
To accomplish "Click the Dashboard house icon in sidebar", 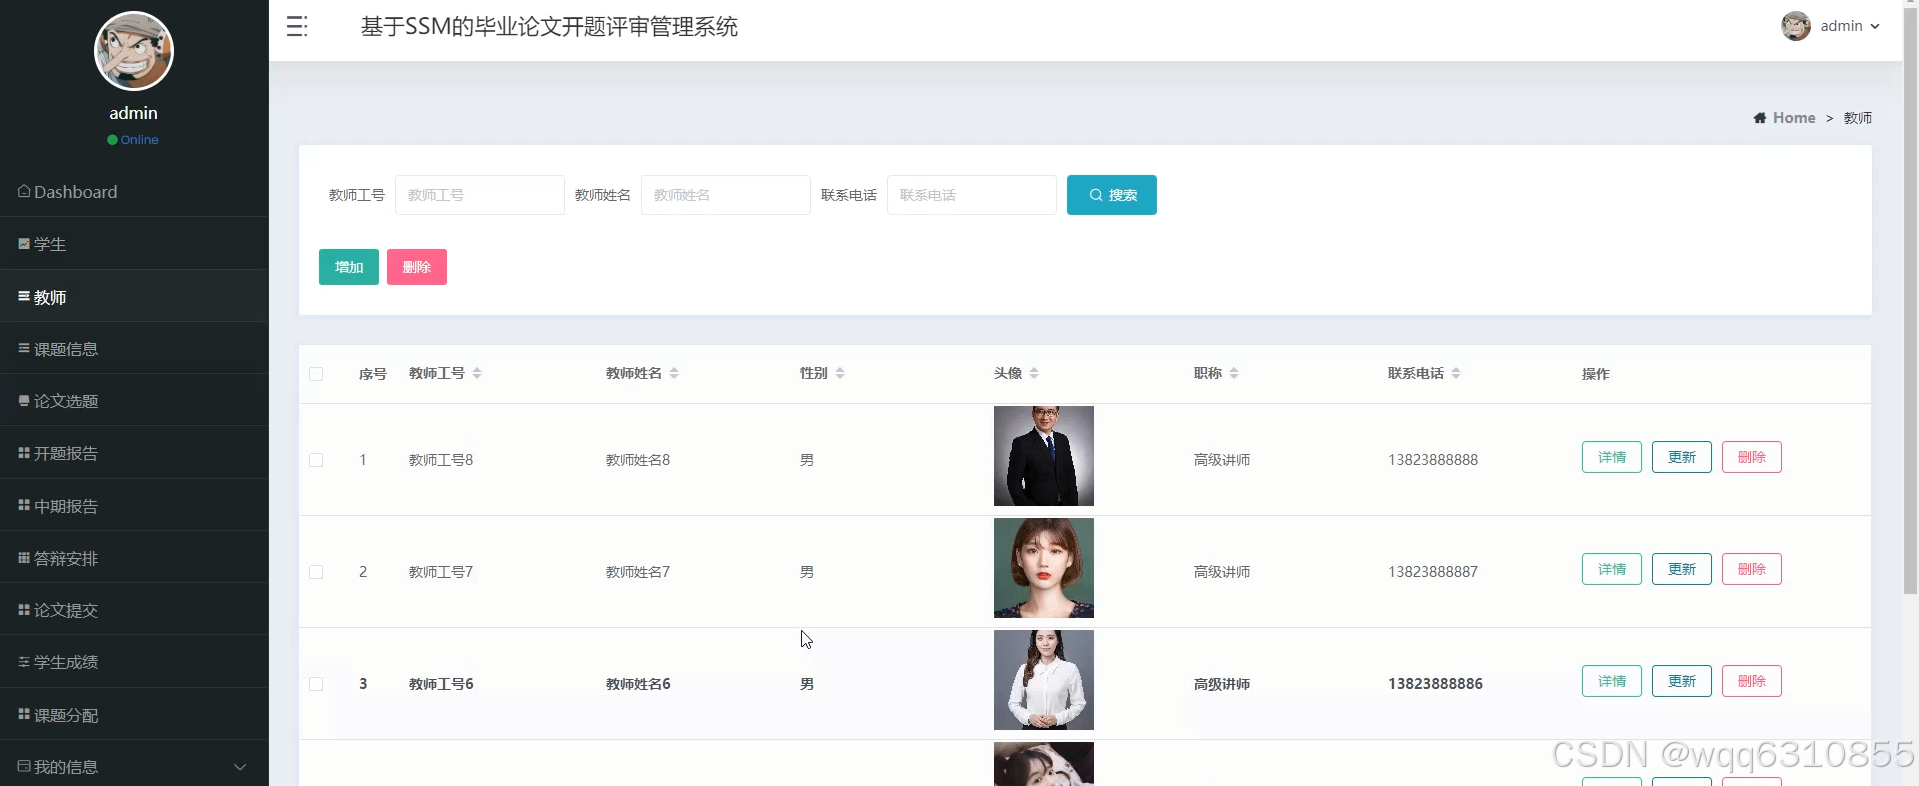I will [x=24, y=191].
